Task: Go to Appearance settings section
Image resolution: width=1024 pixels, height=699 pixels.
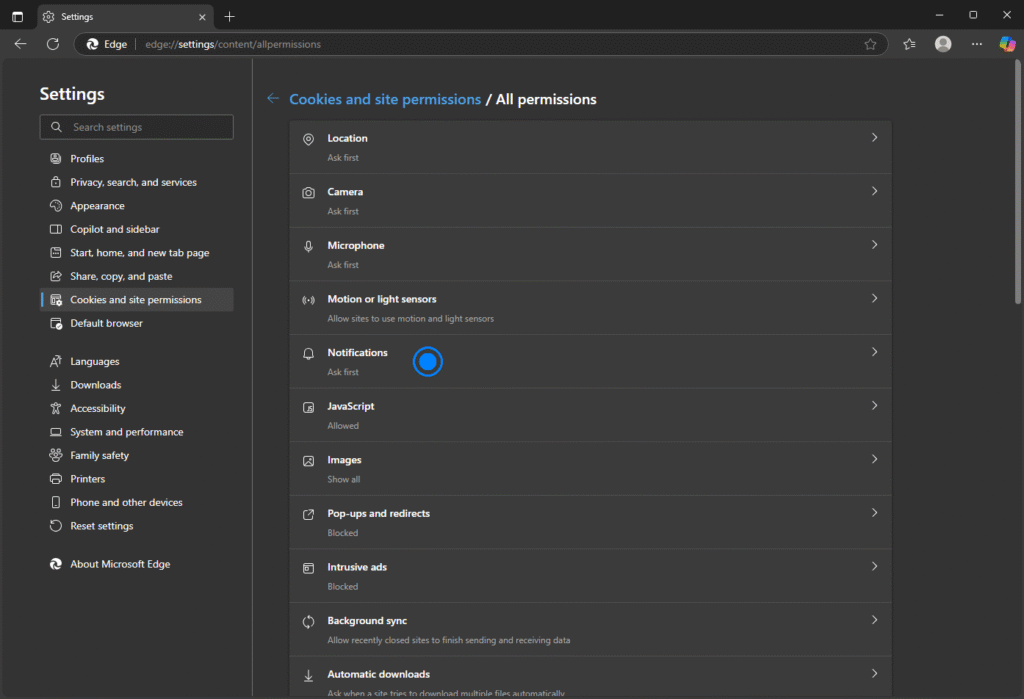Action: 97,206
